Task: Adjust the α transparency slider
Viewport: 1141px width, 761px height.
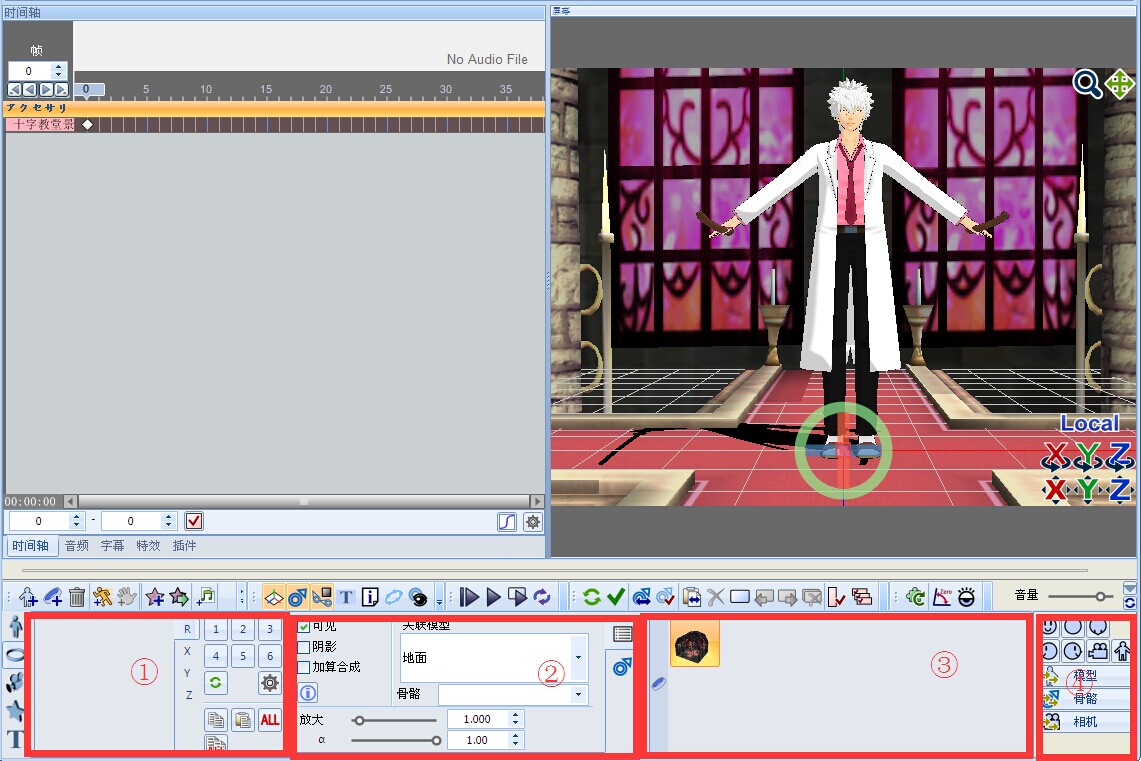Action: pos(394,741)
